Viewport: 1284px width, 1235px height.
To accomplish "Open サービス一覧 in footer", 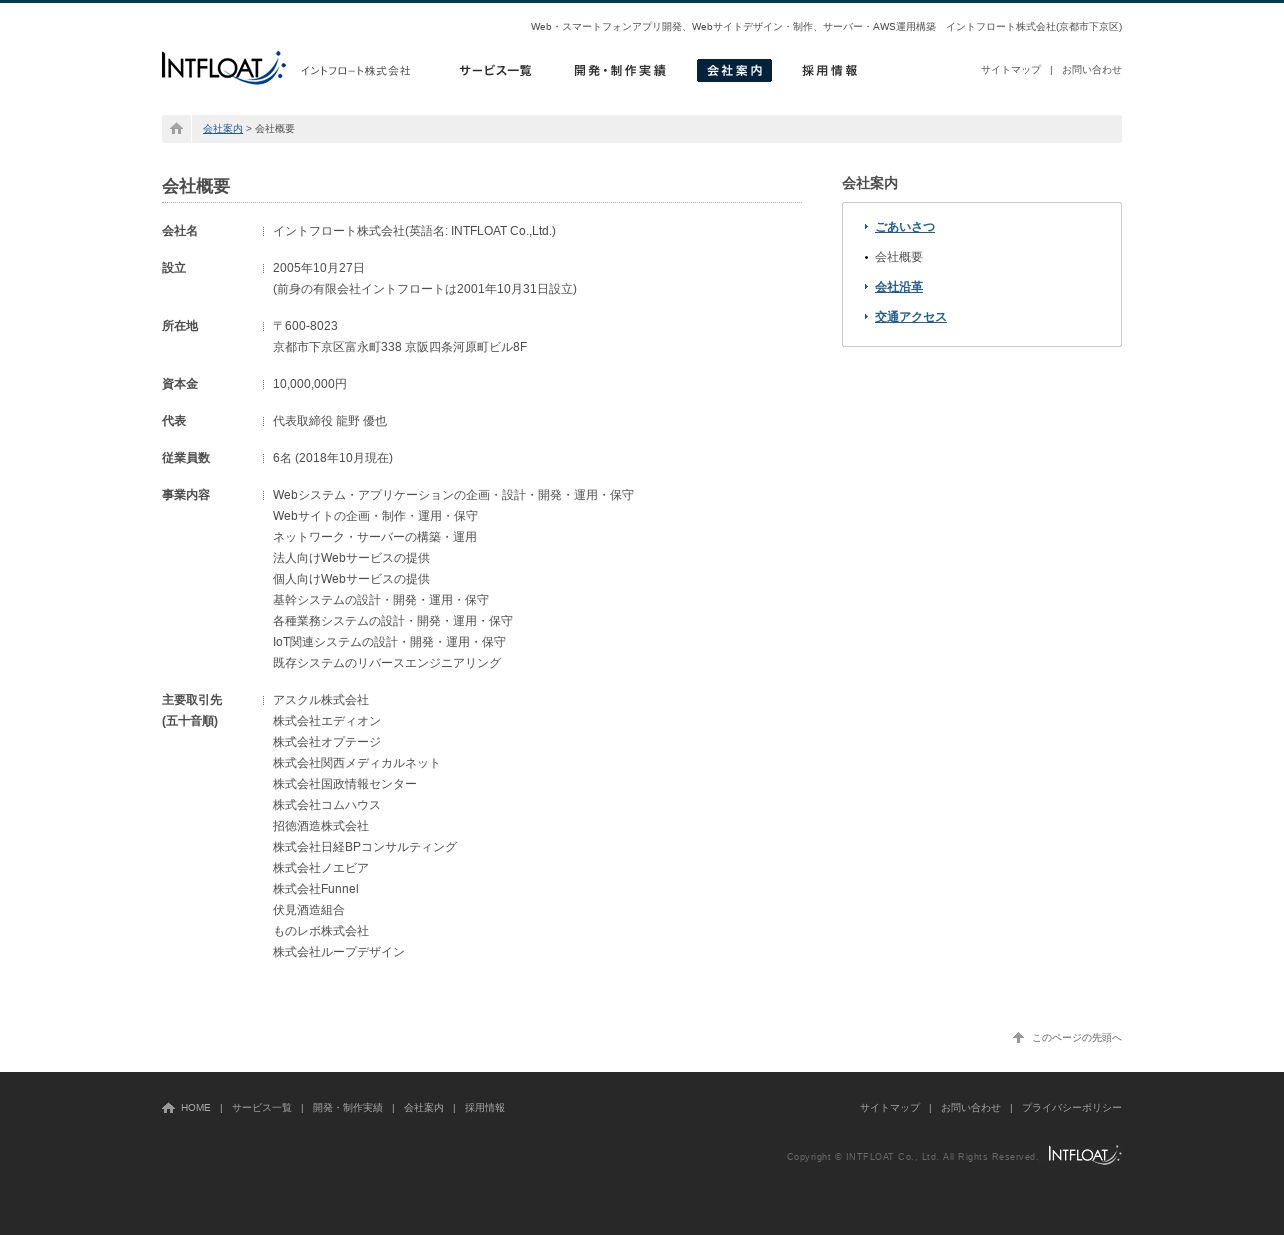I will (262, 1108).
